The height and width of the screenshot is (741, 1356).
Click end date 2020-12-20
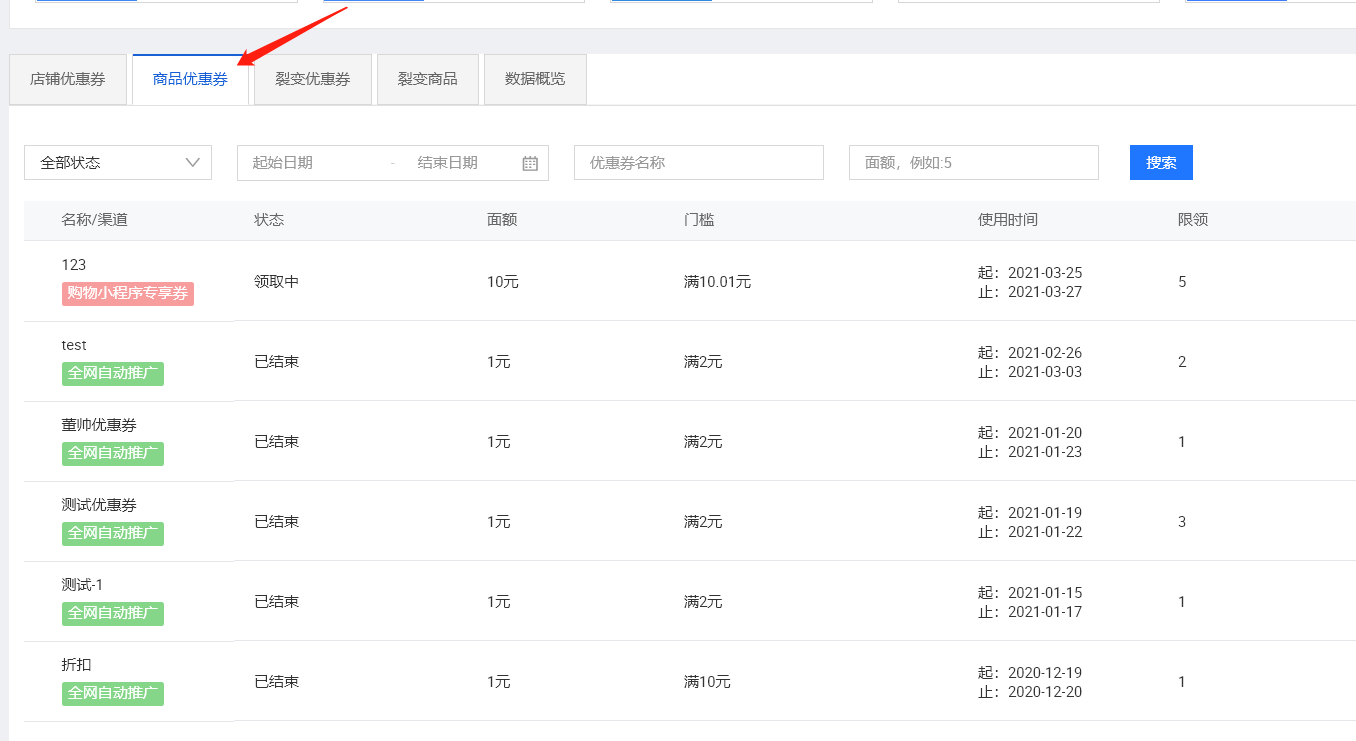point(1045,692)
